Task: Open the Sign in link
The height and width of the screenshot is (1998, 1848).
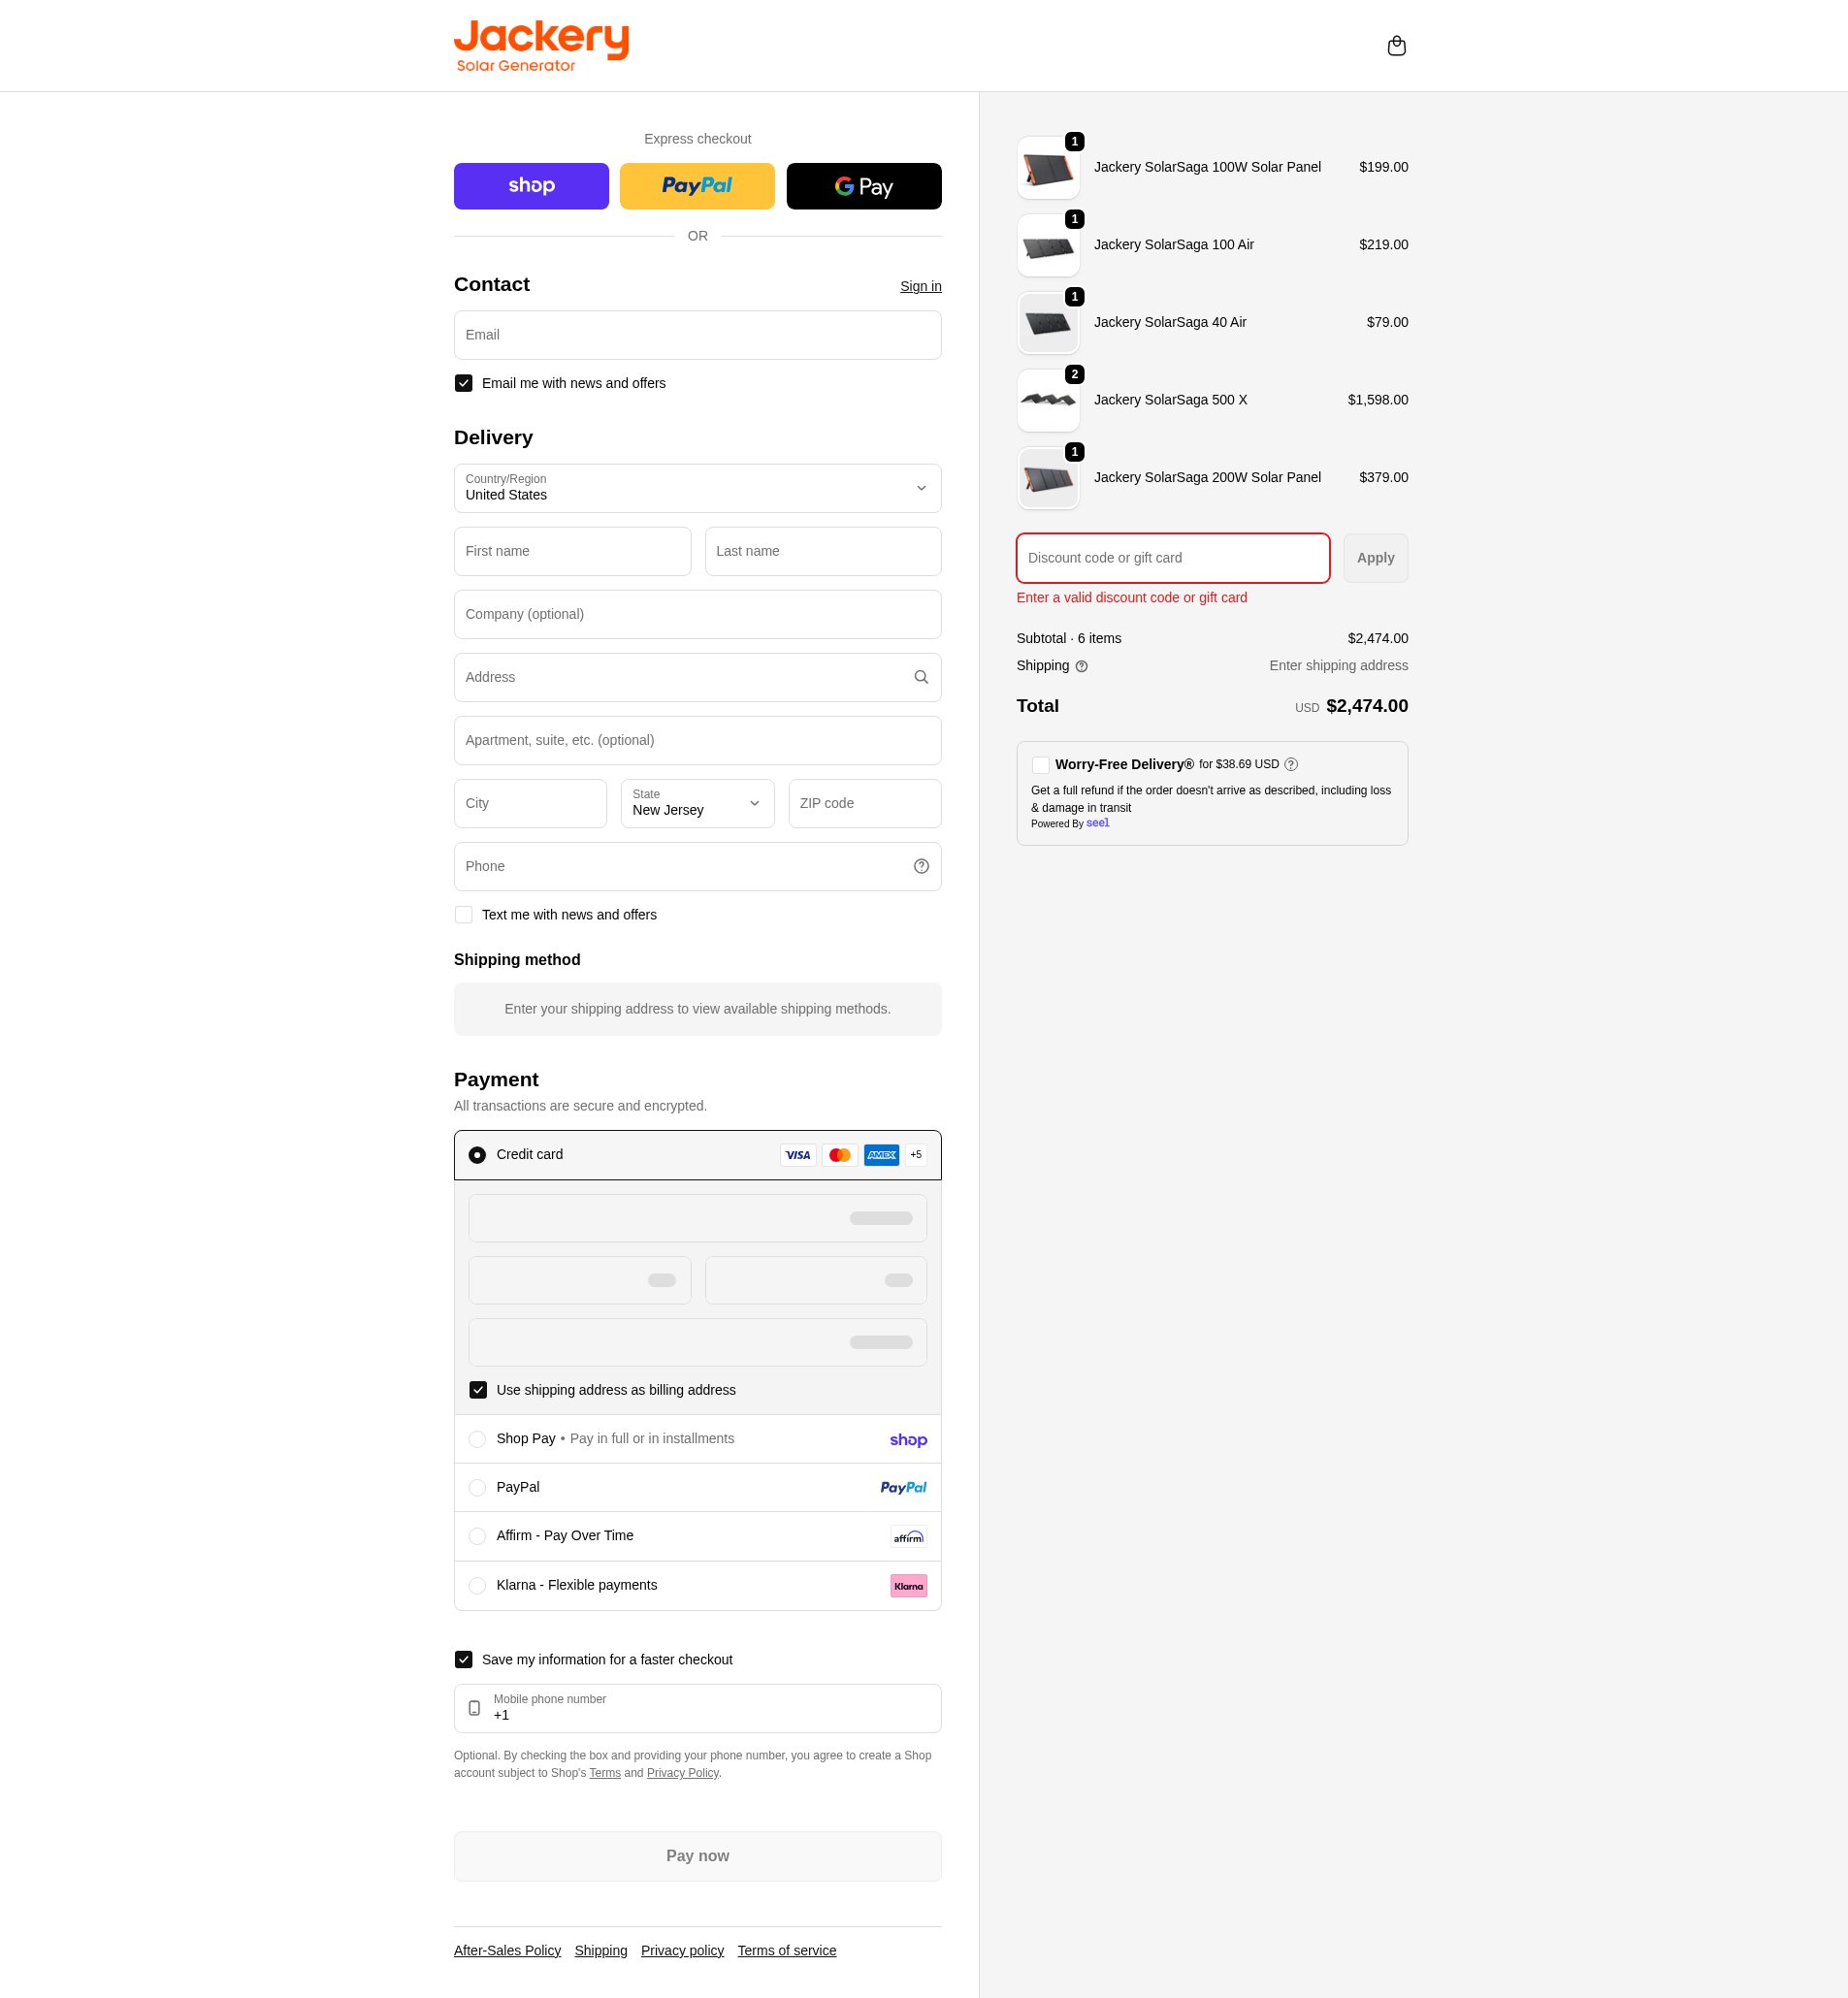Action: click(x=919, y=286)
